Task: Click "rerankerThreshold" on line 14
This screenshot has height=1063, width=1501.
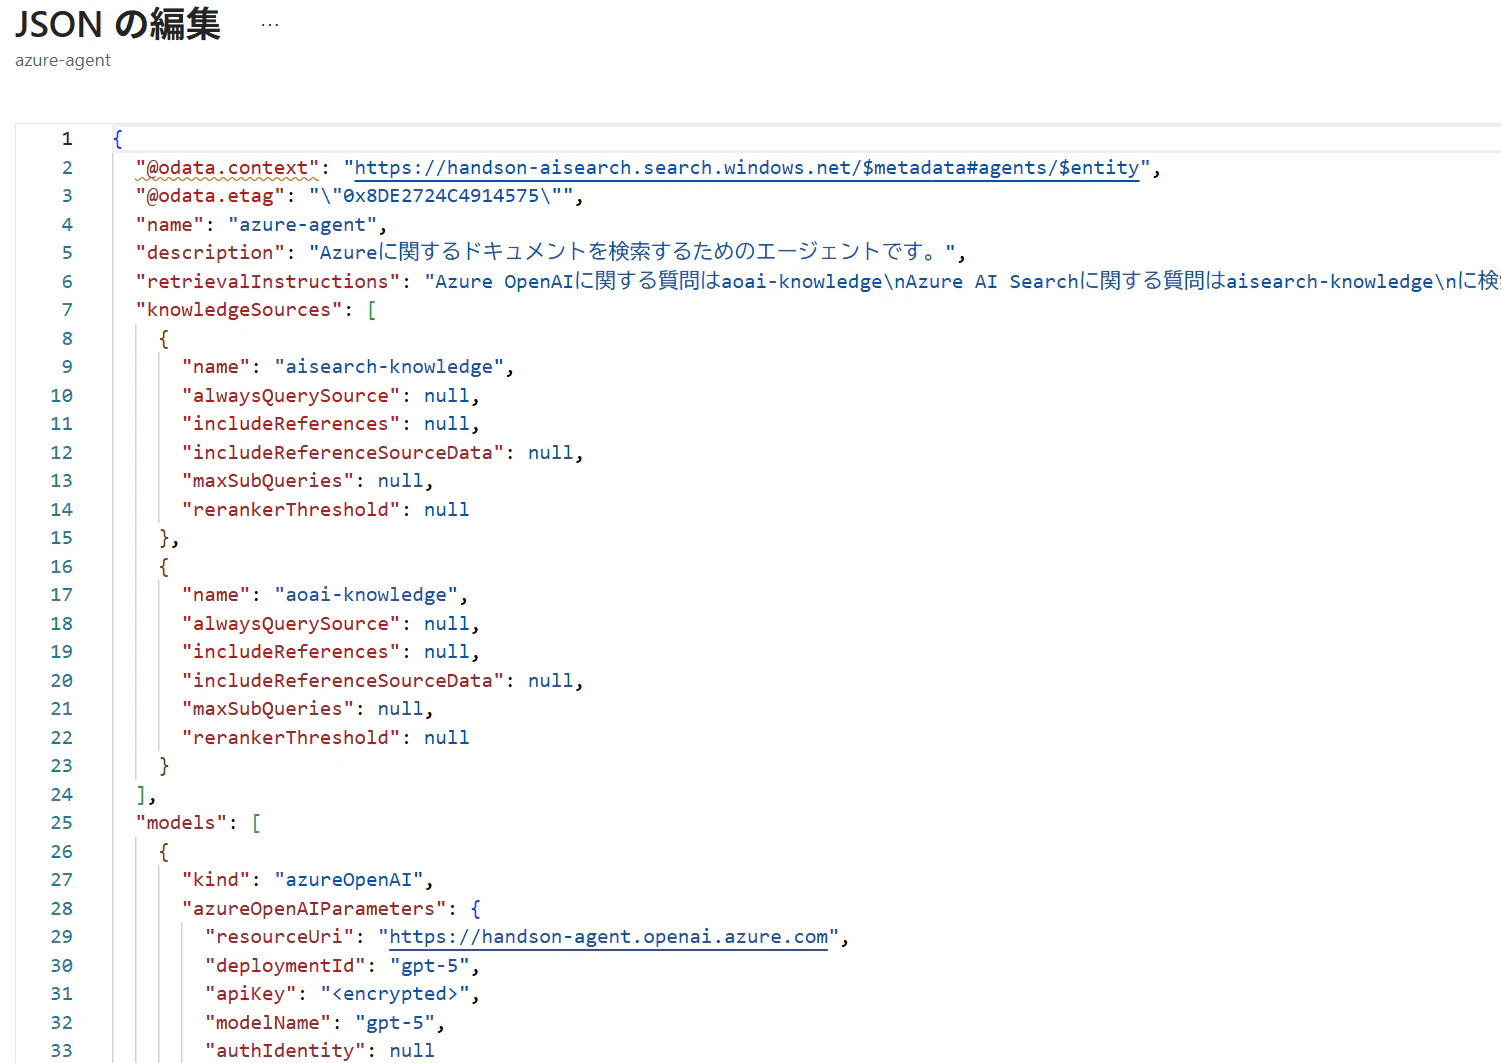Action: 291,510
